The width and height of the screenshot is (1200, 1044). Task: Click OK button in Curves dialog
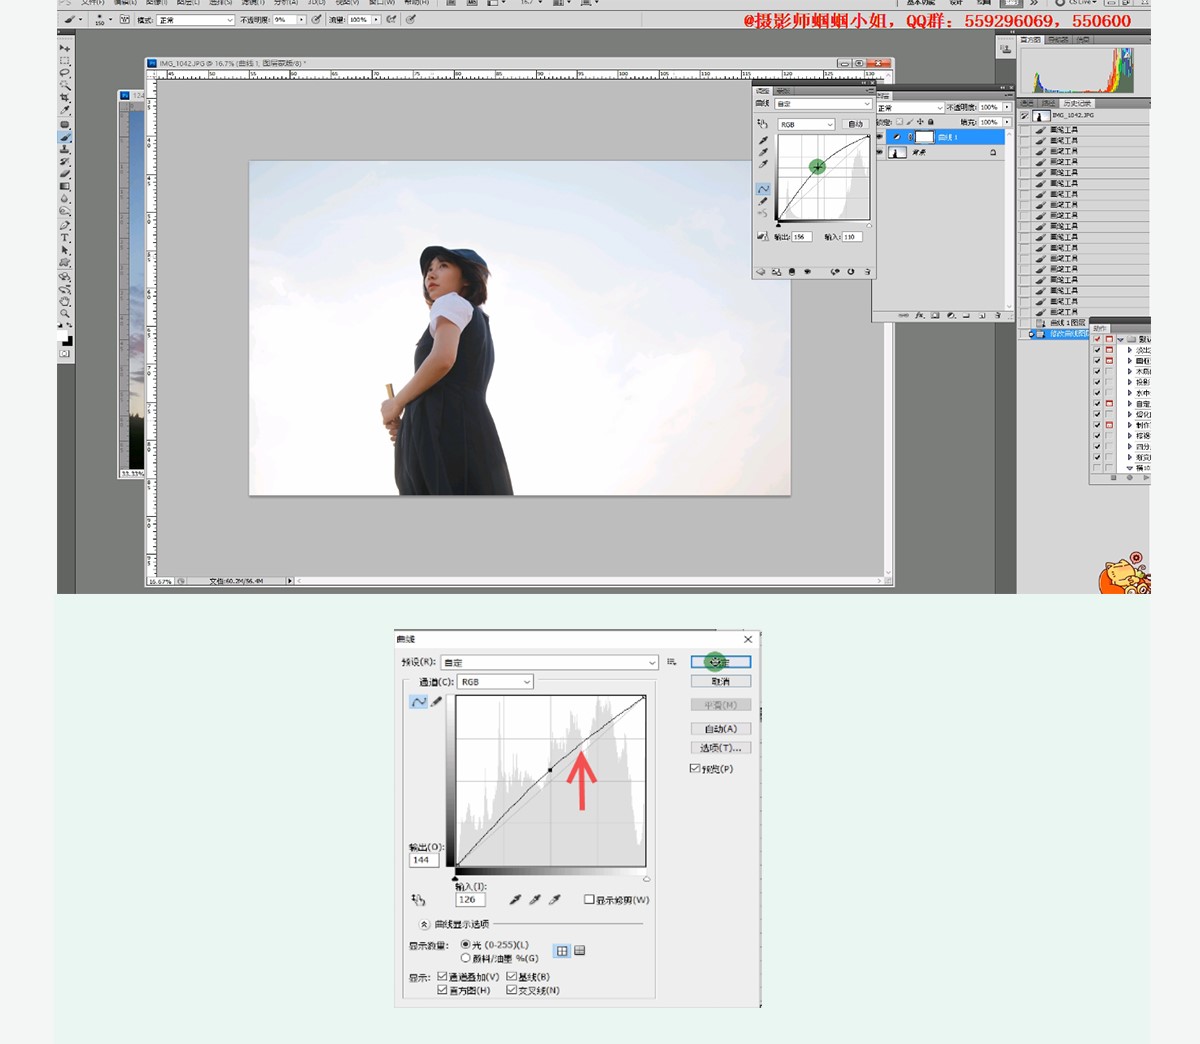pos(721,662)
